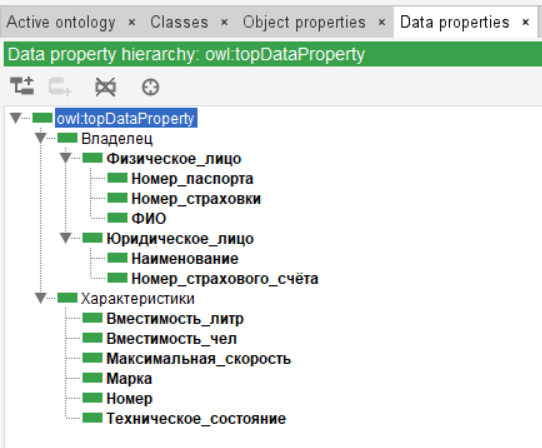
Task: Select the Максимальная_скорость property
Action: click(x=199, y=358)
